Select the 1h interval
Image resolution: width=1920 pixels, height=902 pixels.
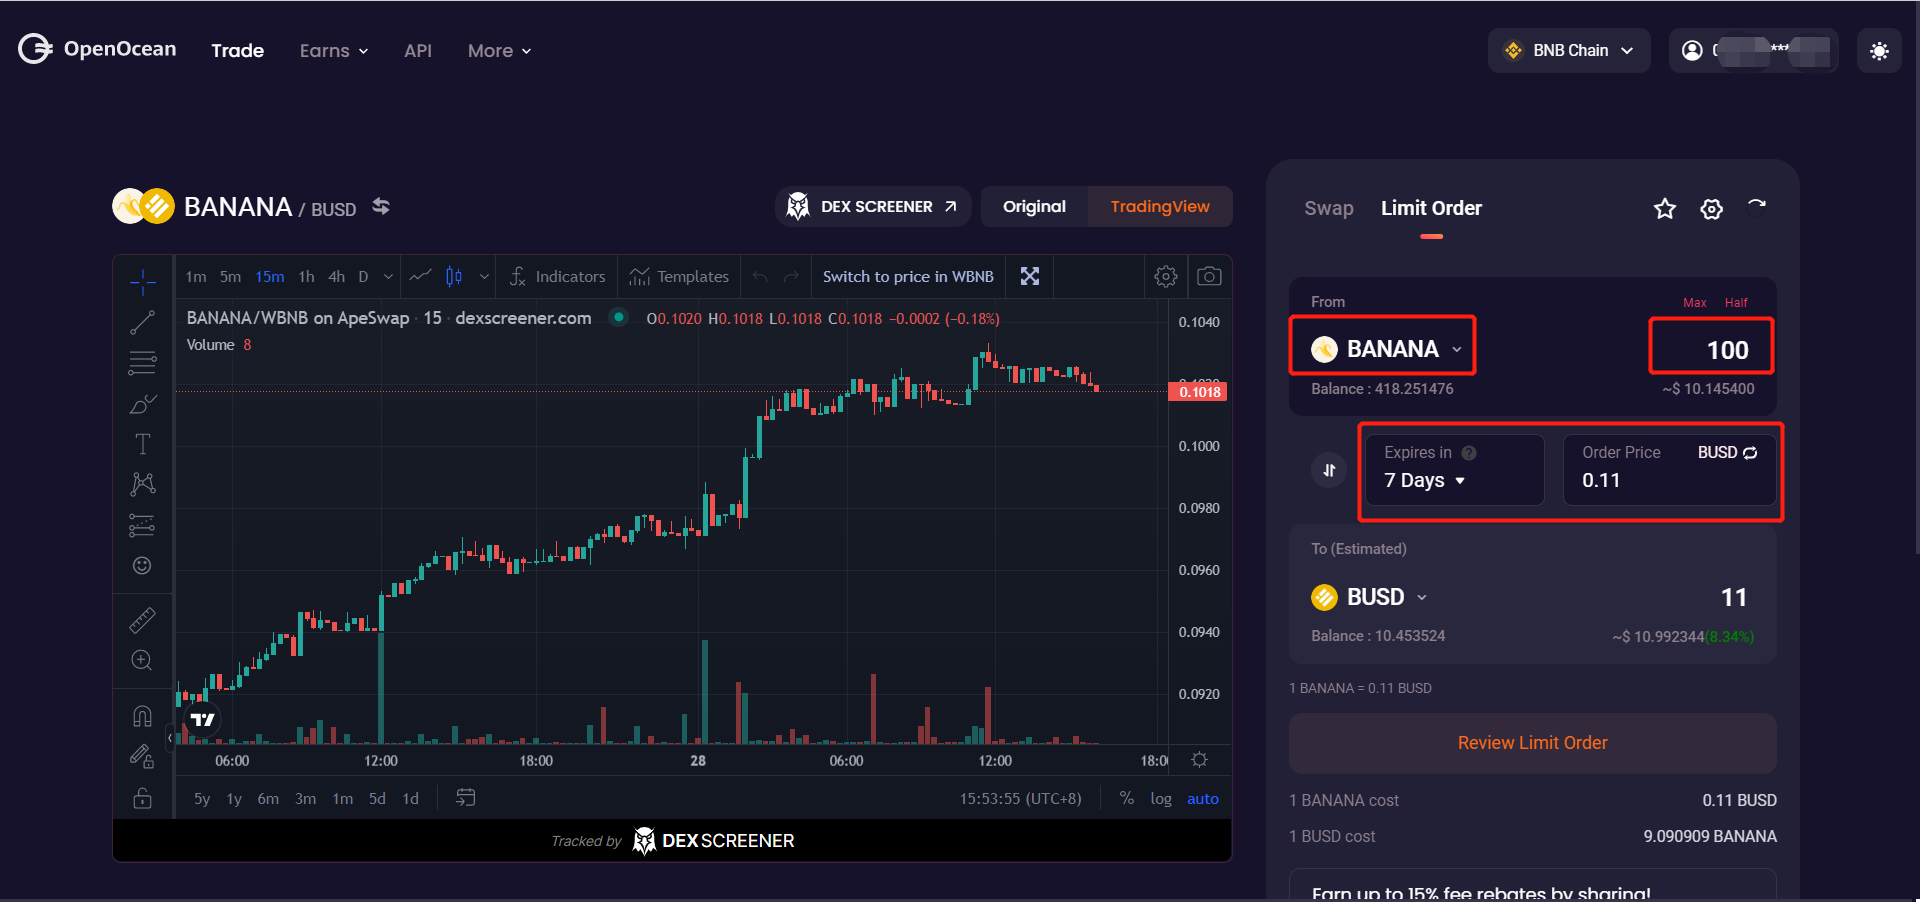click(306, 277)
